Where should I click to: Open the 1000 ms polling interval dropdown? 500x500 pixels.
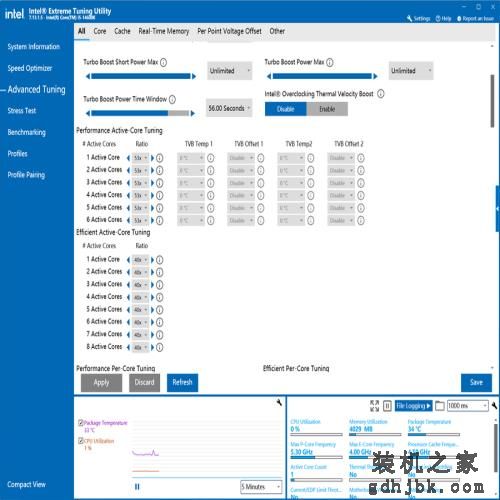pos(467,406)
